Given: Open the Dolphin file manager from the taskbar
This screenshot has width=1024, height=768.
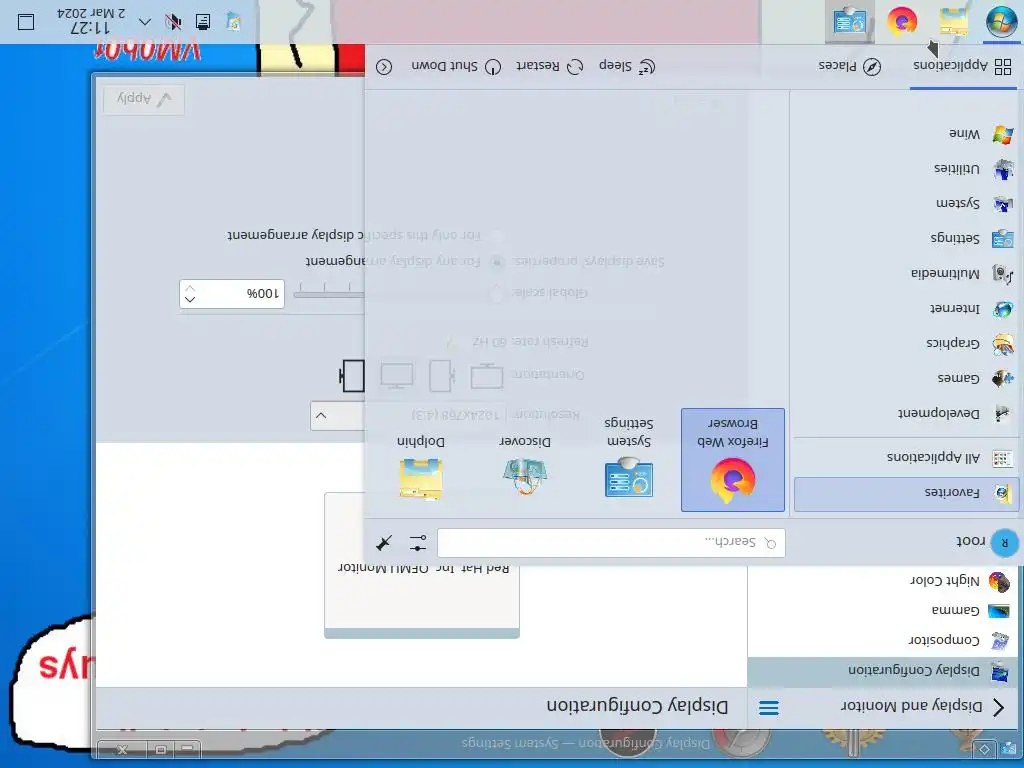Looking at the screenshot, I should tap(953, 22).
